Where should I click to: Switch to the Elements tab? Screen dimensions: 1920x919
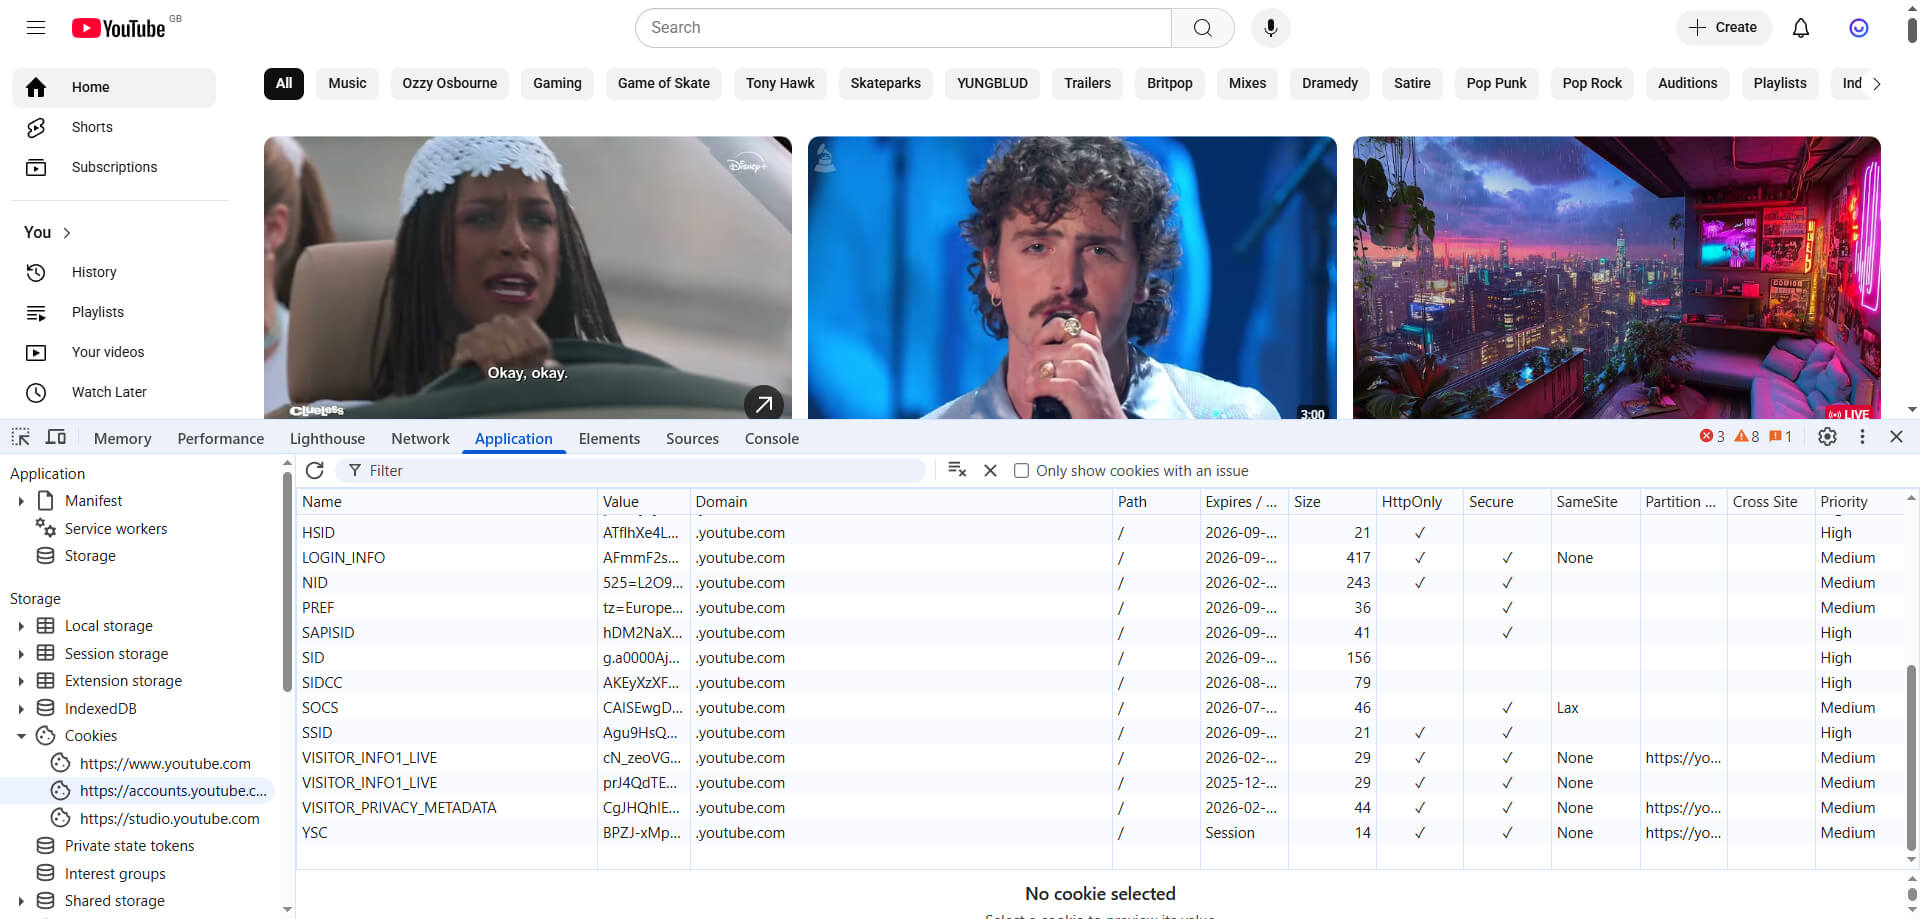coord(609,439)
